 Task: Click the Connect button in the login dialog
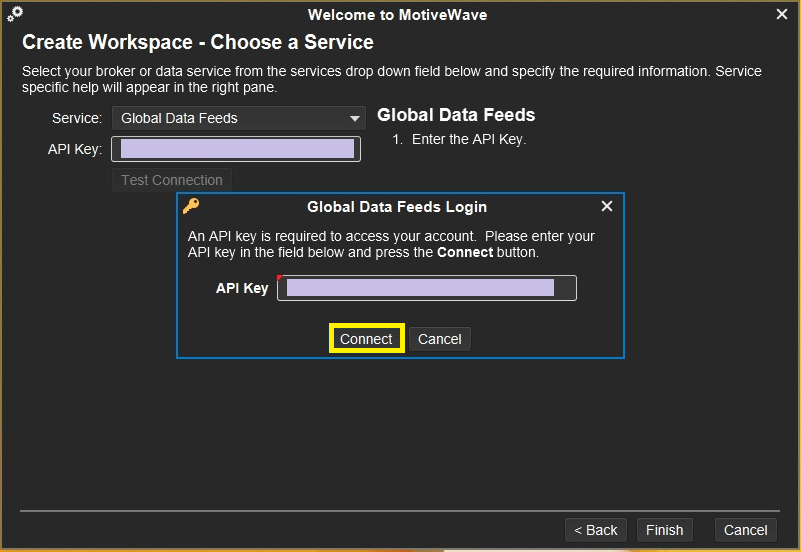point(366,339)
